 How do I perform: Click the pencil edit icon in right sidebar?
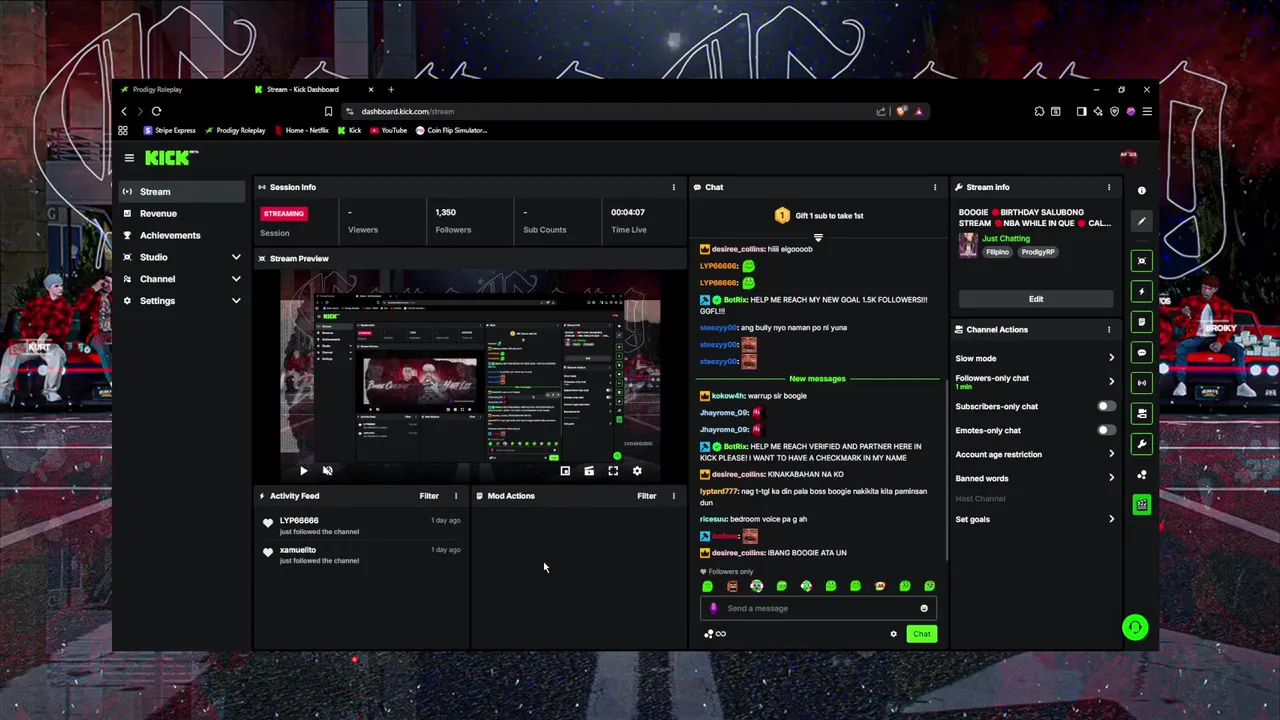(1142, 221)
